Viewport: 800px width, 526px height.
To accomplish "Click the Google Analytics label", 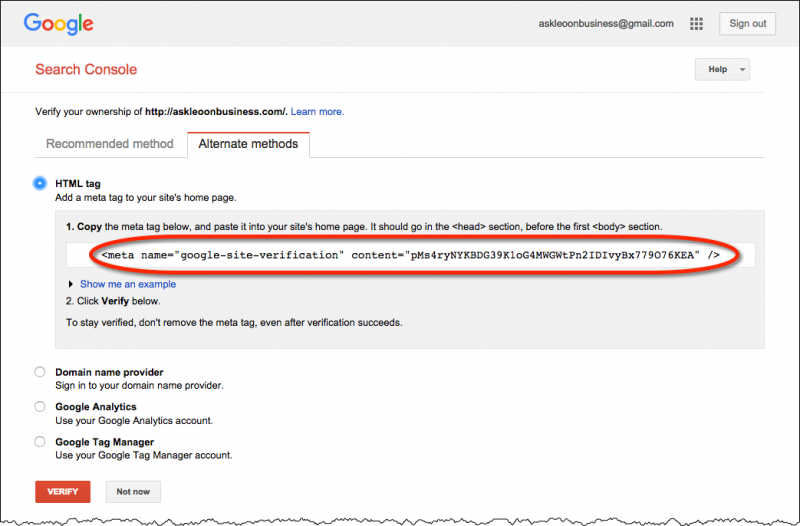I will click(96, 407).
